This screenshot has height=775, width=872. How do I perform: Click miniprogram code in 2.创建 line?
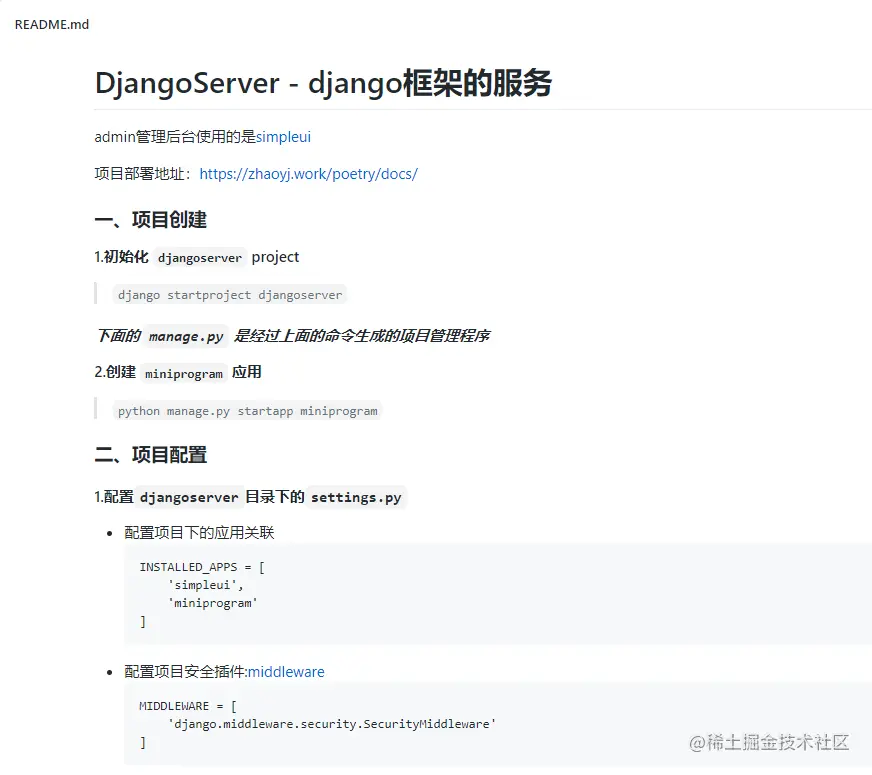click(184, 374)
